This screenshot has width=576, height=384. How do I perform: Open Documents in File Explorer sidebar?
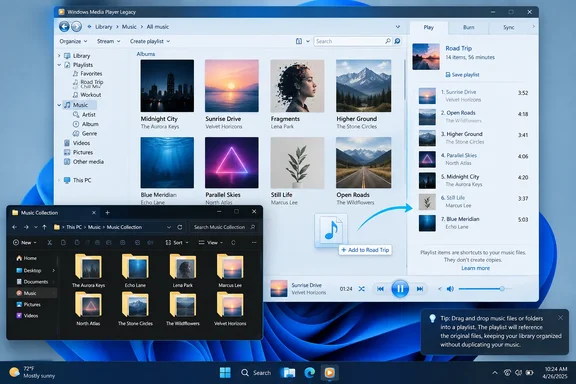(32, 282)
